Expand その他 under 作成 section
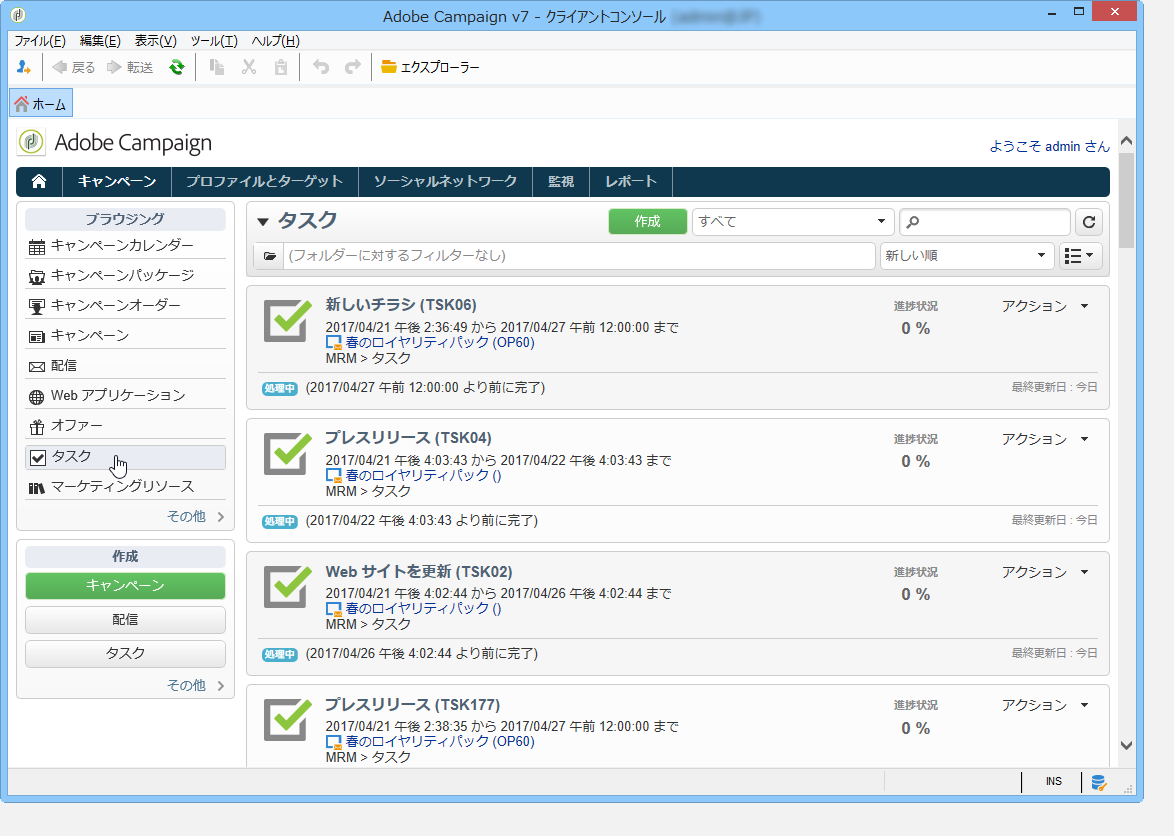This screenshot has height=836, width=1174. pyautogui.click(x=195, y=686)
